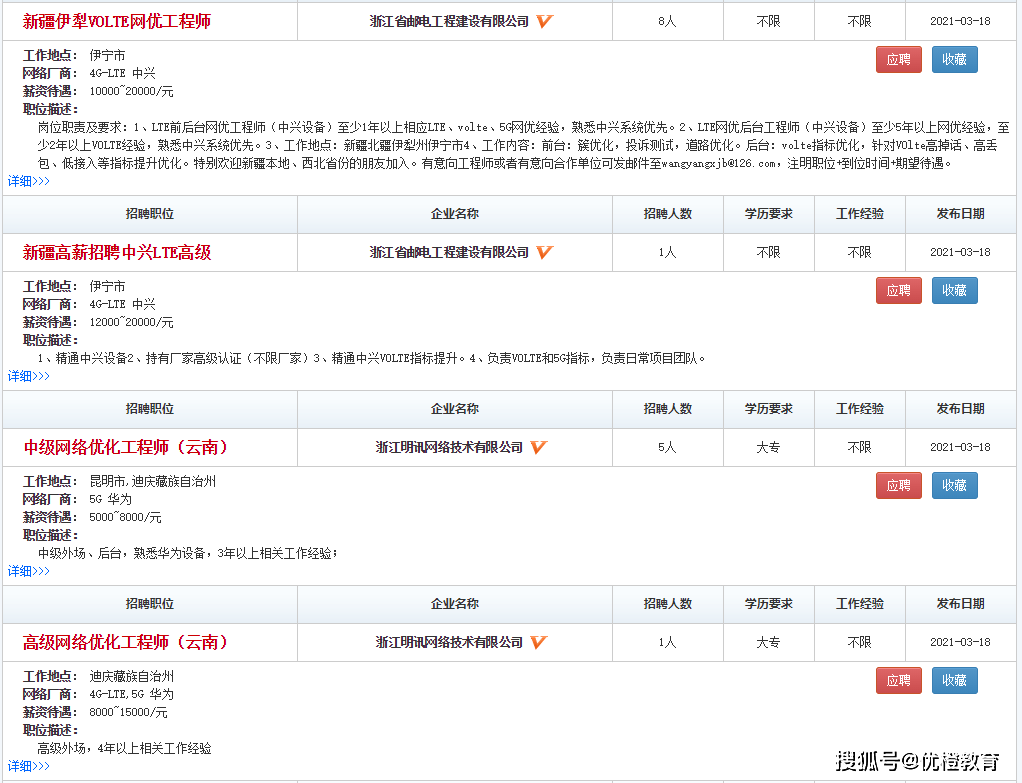Open 详细>>> under 中兴LTE高级 job description

29,376
